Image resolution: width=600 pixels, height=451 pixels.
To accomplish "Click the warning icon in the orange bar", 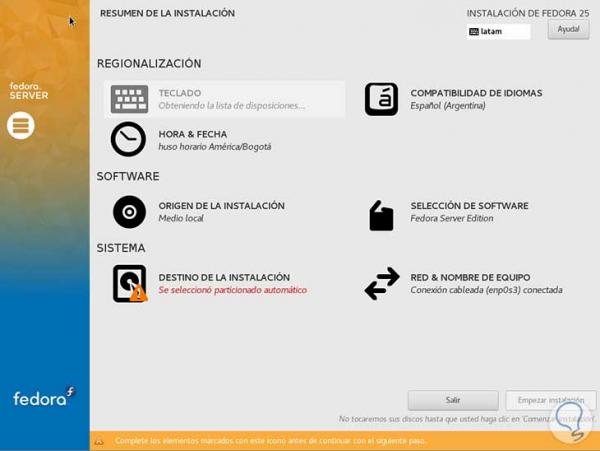I will tap(99, 441).
